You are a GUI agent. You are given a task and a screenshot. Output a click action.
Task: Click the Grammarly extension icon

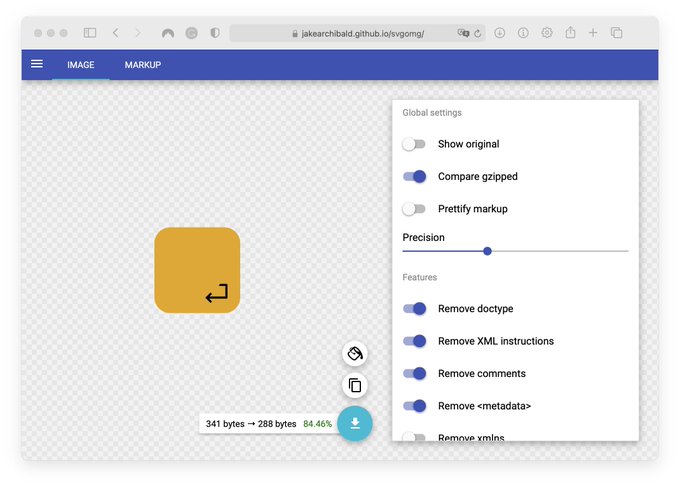(191, 33)
